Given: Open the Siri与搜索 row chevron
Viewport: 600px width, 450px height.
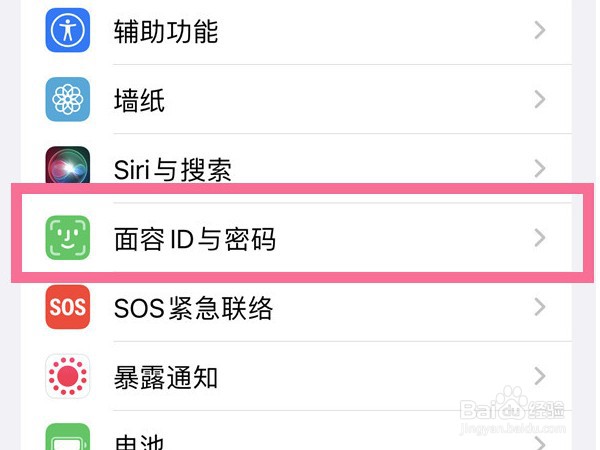Looking at the screenshot, I should pos(540,168).
